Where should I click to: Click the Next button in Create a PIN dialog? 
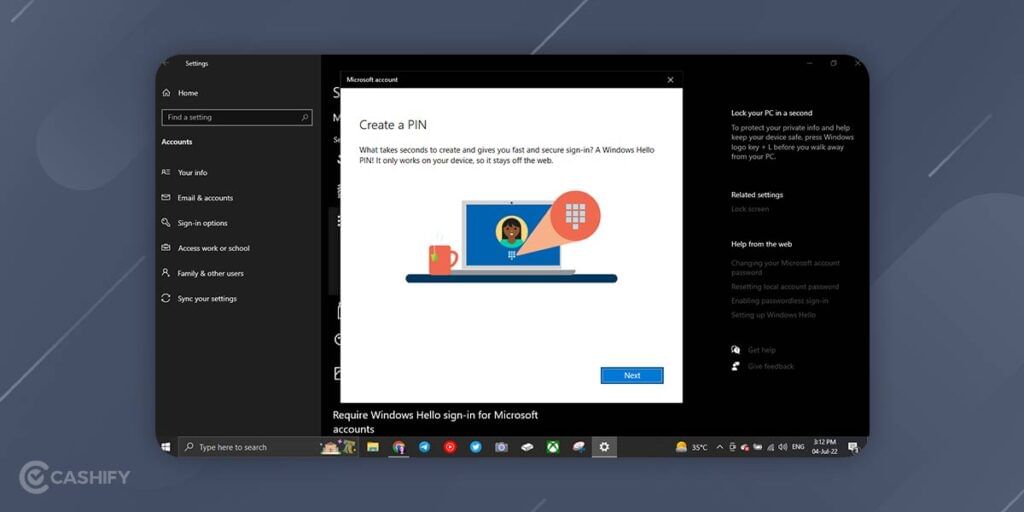click(x=632, y=376)
